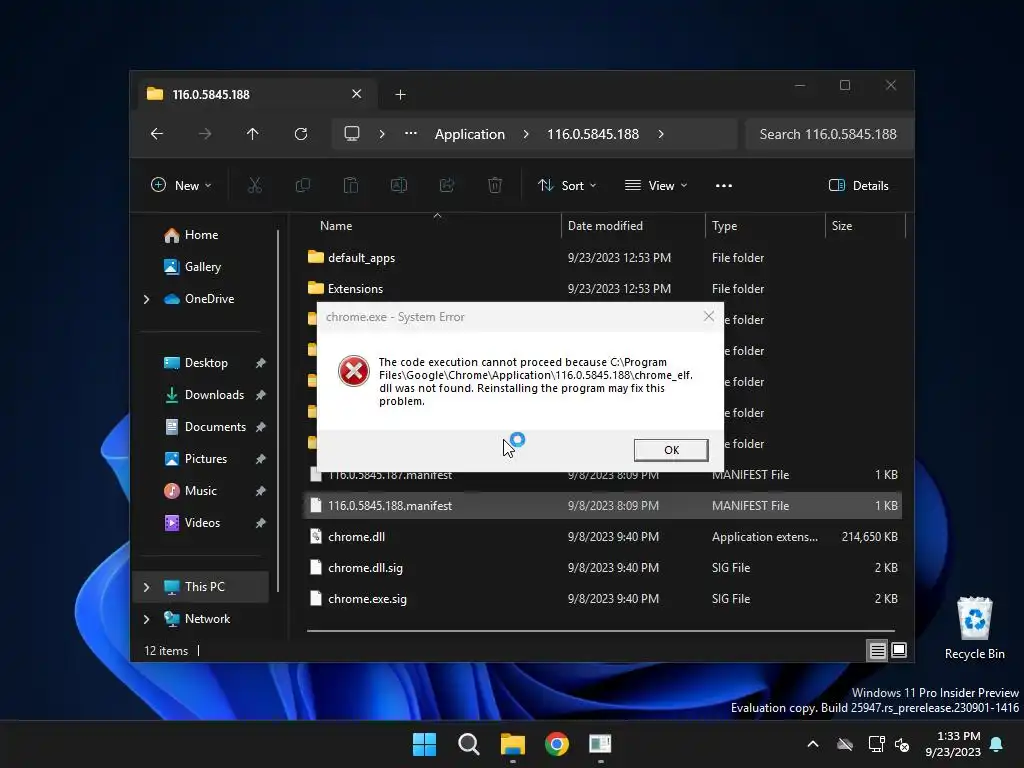The image size is (1024, 768).
Task: Switch to large thumbnails view layout
Action: 899,650
